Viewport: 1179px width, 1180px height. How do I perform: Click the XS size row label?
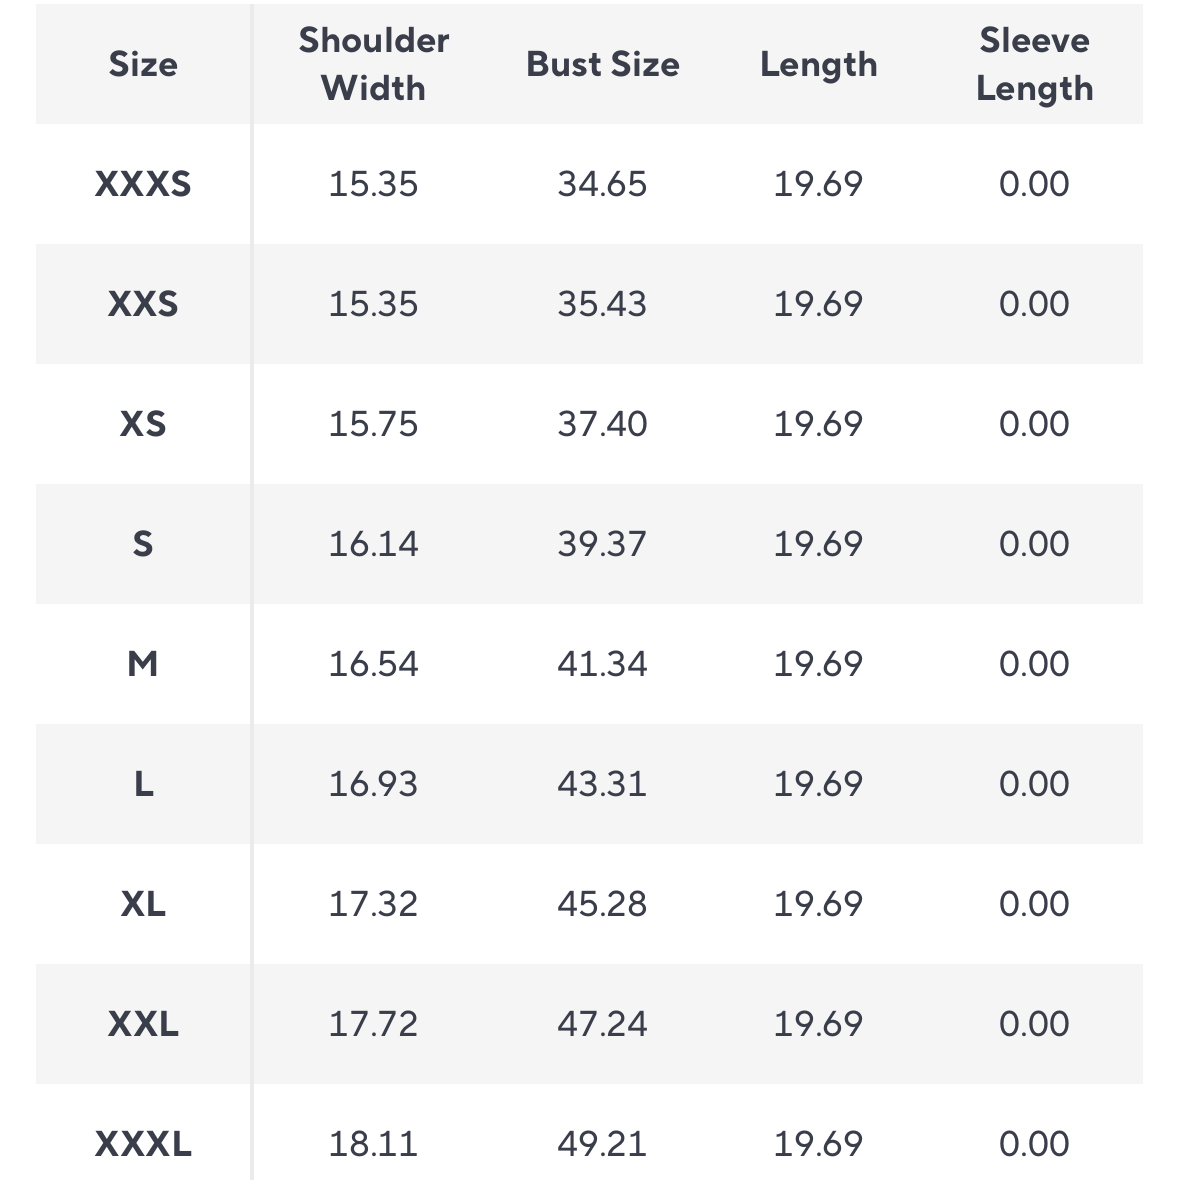click(x=143, y=424)
